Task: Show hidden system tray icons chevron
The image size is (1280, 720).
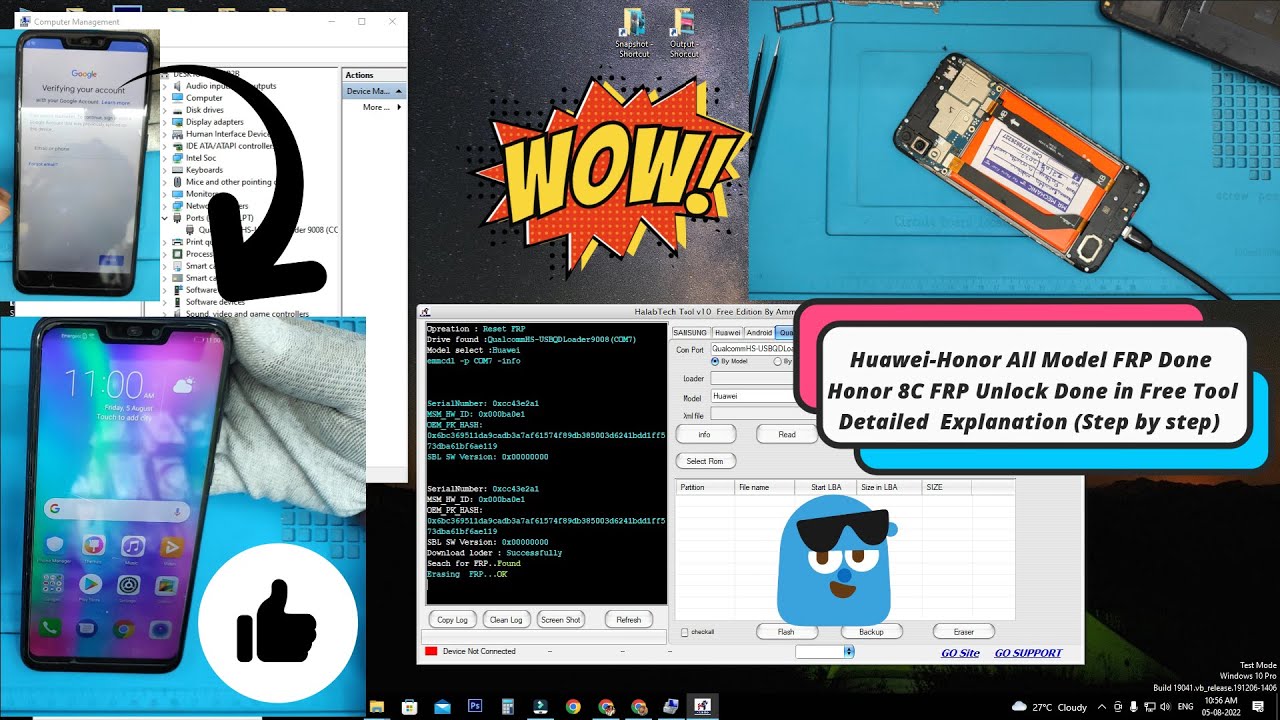Action: [x=1102, y=706]
